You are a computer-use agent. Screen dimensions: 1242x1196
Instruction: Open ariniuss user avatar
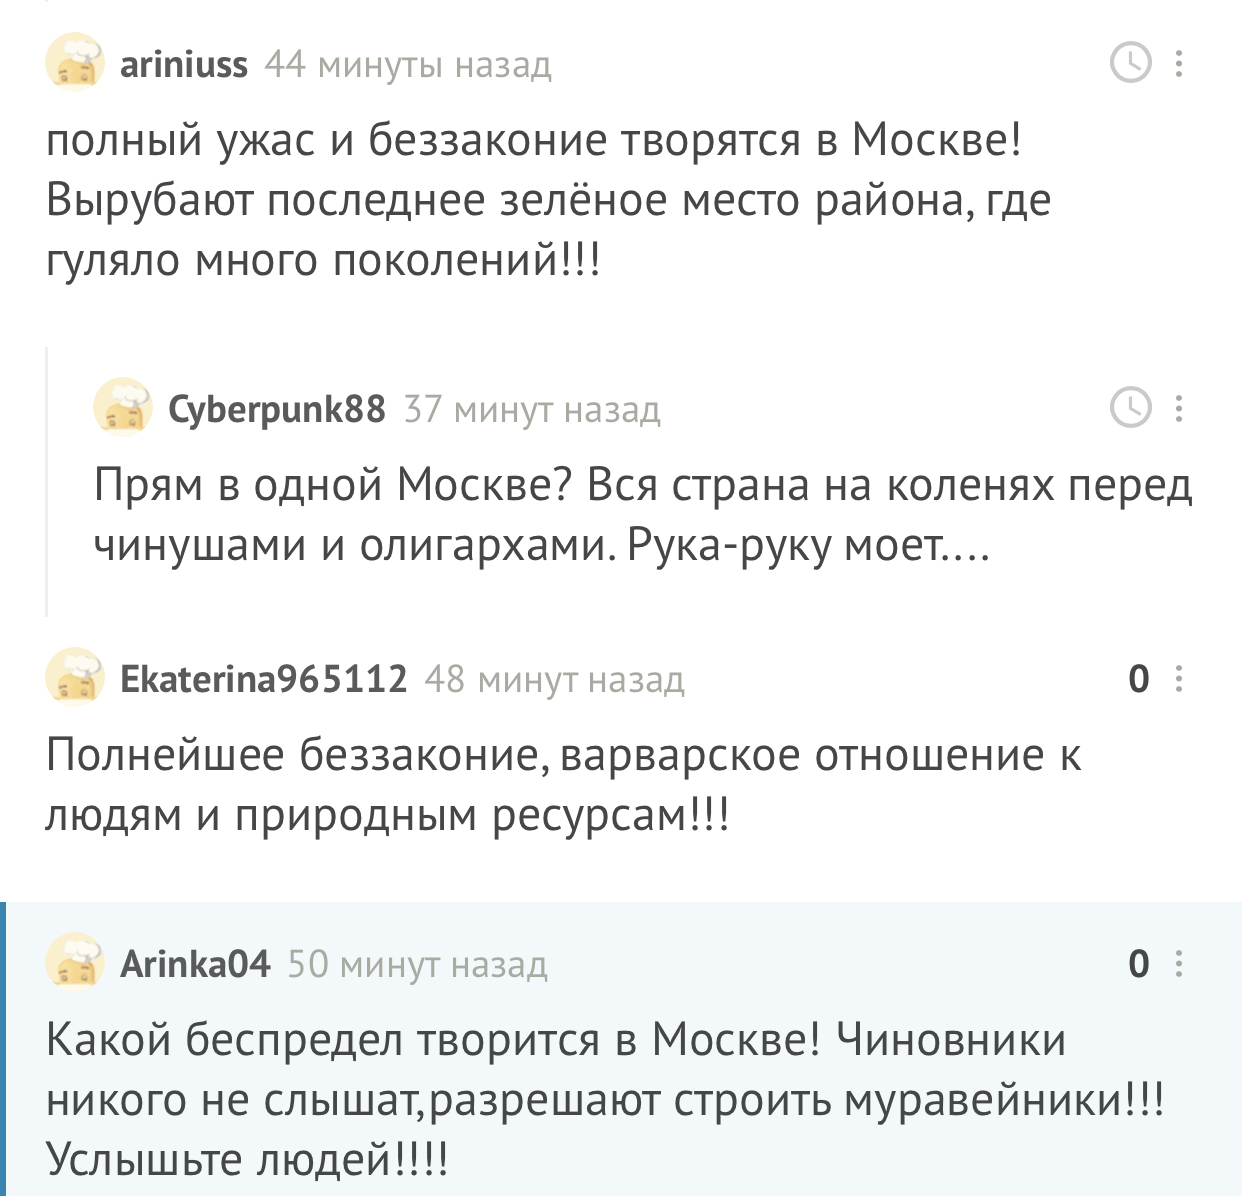pos(75,62)
